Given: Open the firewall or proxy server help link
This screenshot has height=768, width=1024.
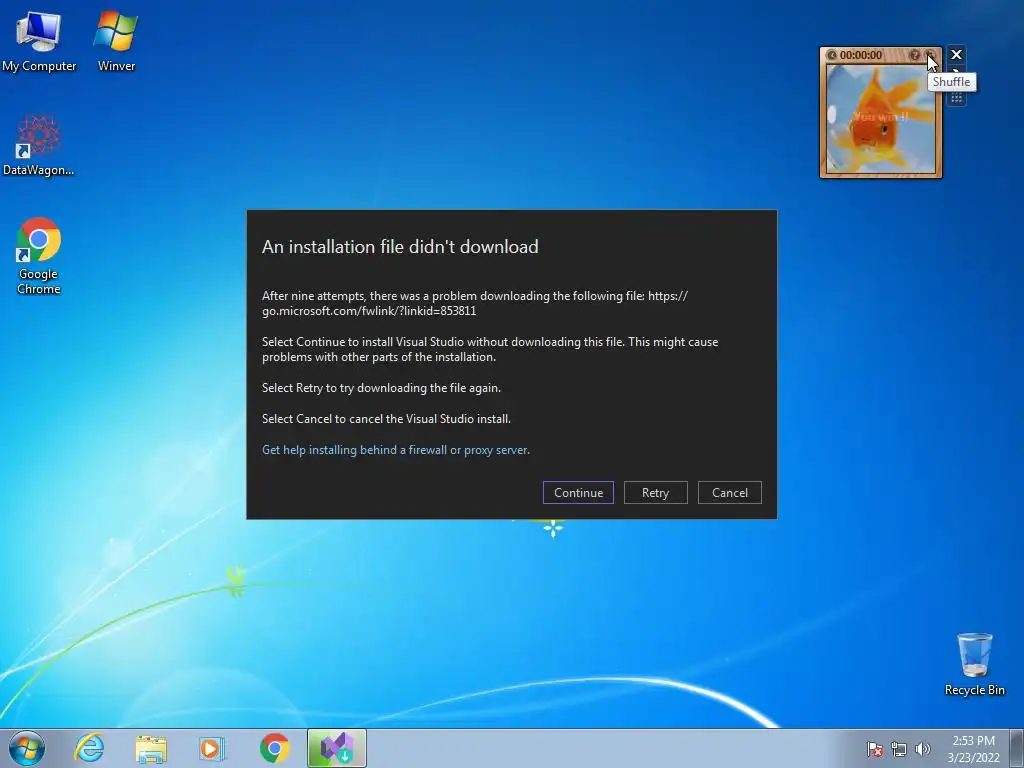Looking at the screenshot, I should point(395,450).
